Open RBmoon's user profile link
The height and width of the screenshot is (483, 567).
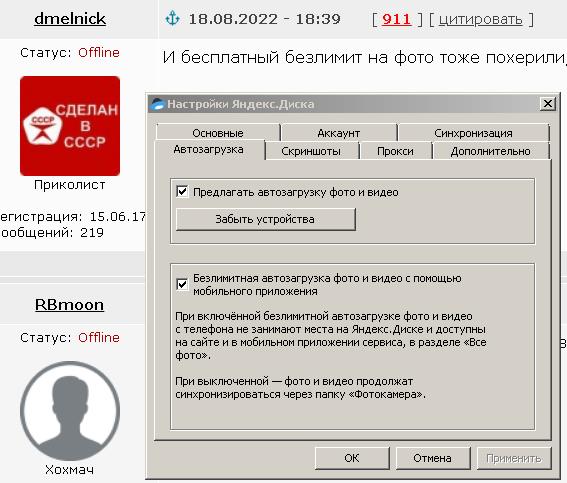69,304
